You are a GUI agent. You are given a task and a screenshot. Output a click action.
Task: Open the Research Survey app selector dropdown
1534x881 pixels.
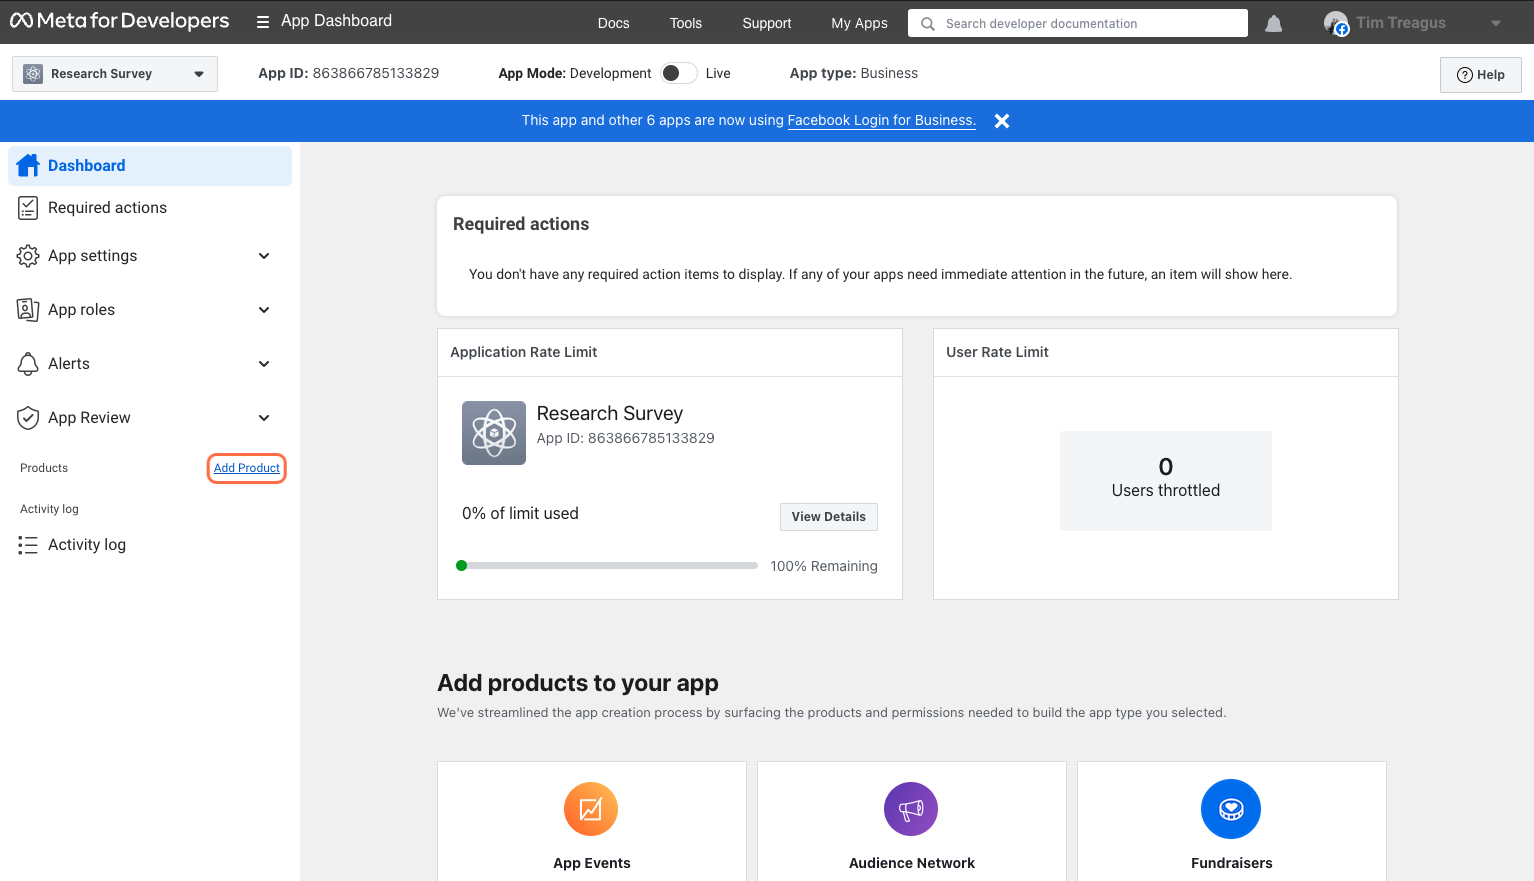[x=115, y=74]
